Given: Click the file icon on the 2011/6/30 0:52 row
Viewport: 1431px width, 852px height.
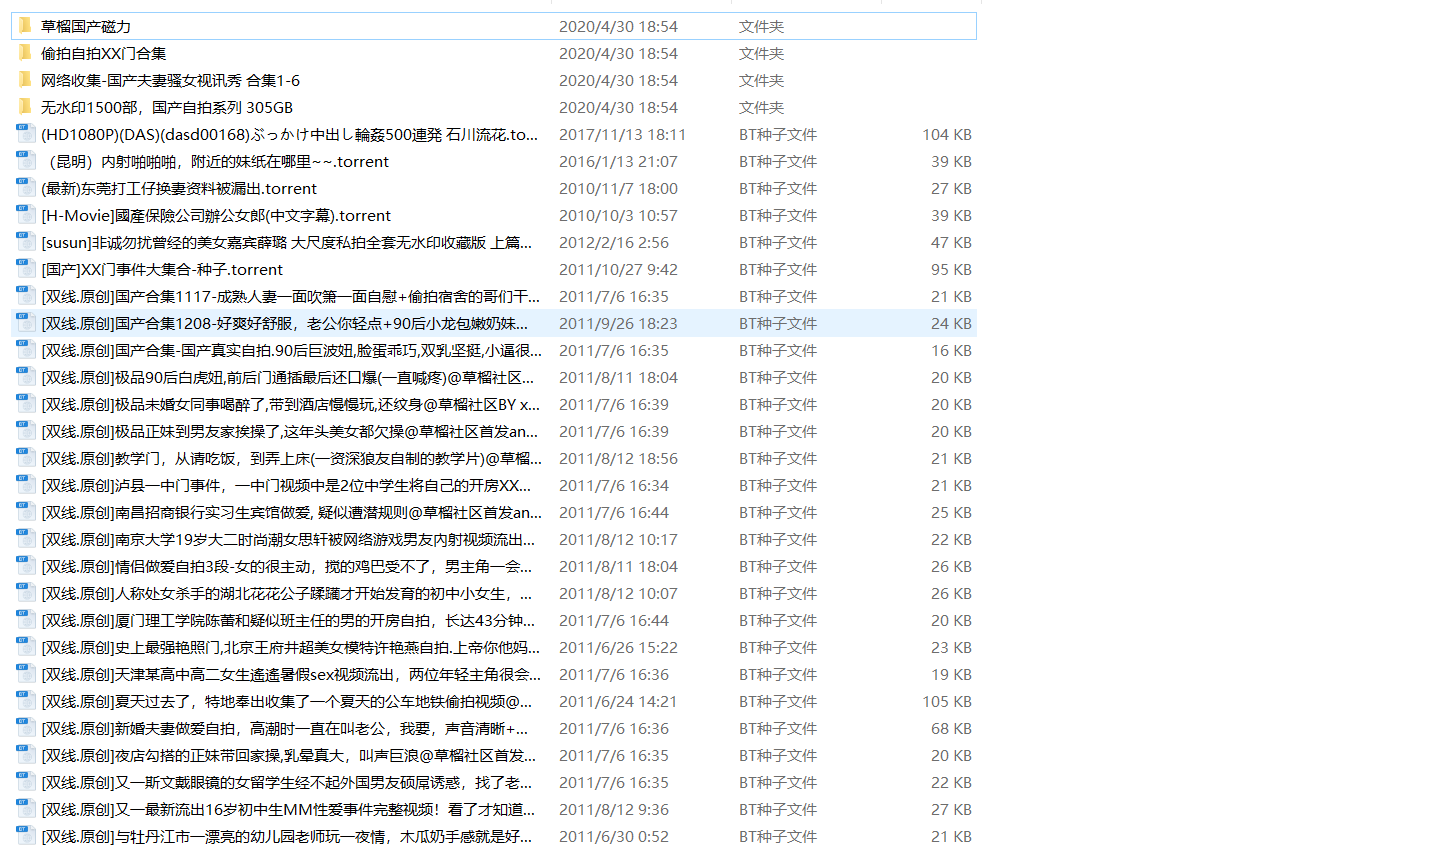Looking at the screenshot, I should [x=26, y=836].
